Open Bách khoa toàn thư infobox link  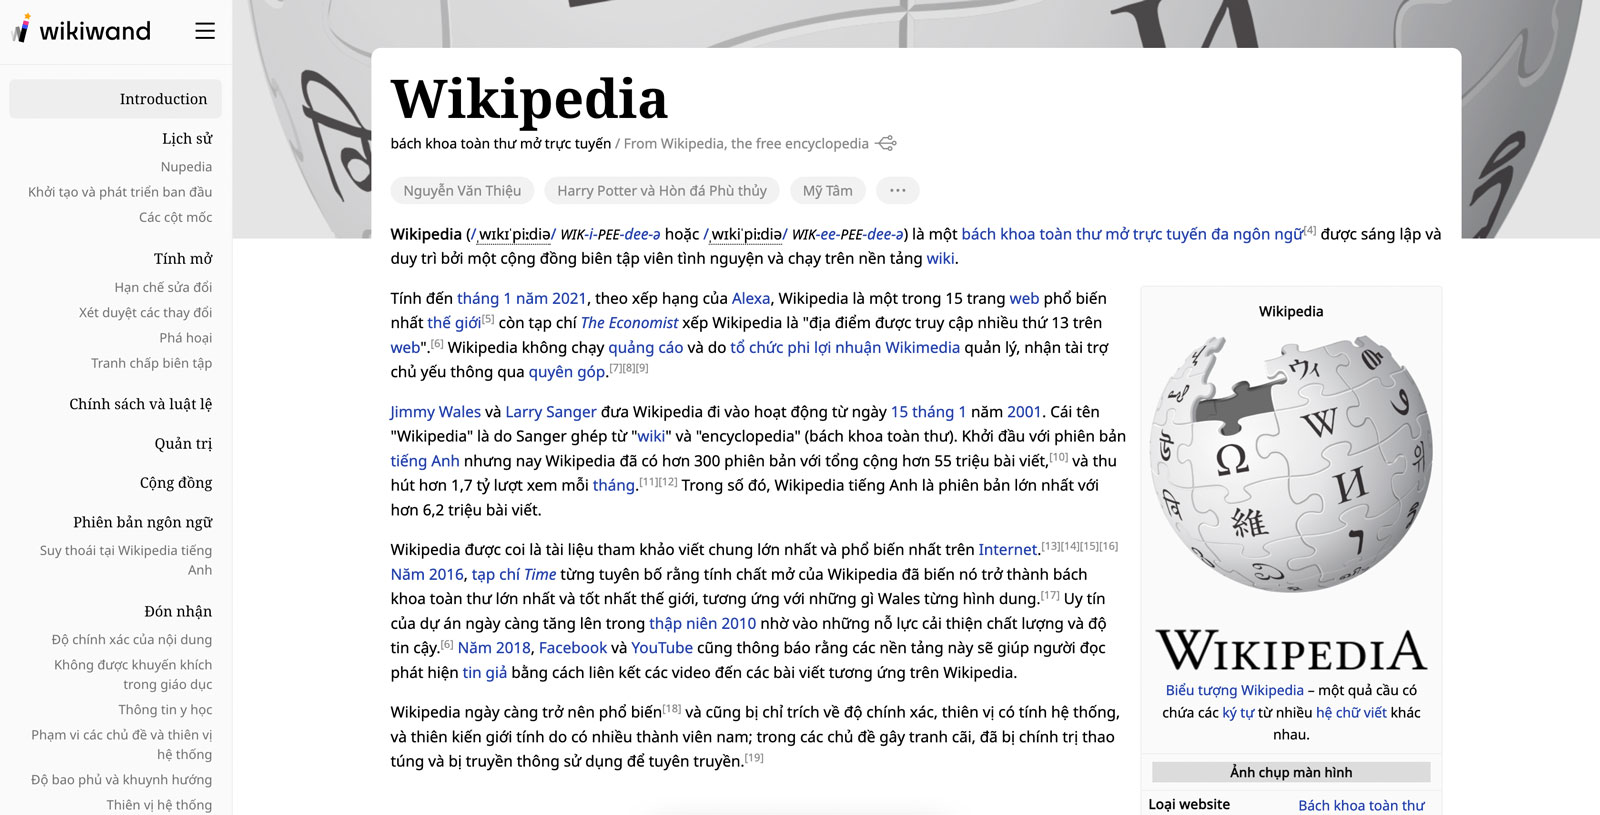1361,805
